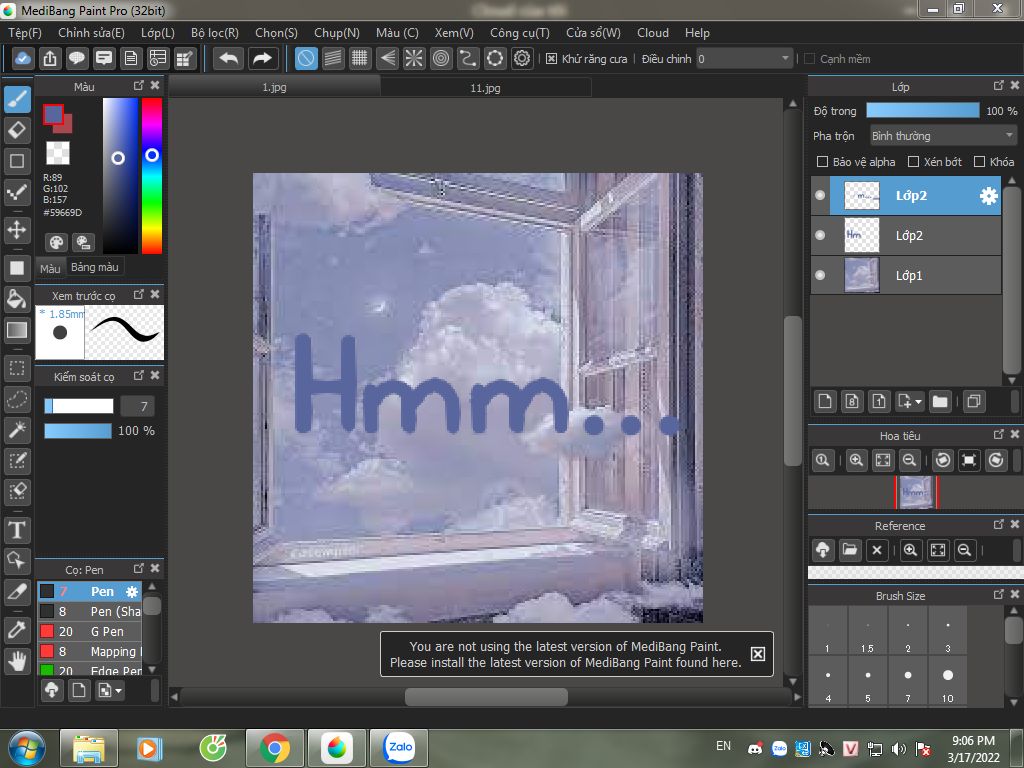Image resolution: width=1024 pixels, height=768 pixels.
Task: Open Google Chrome from the taskbar
Action: [275, 748]
